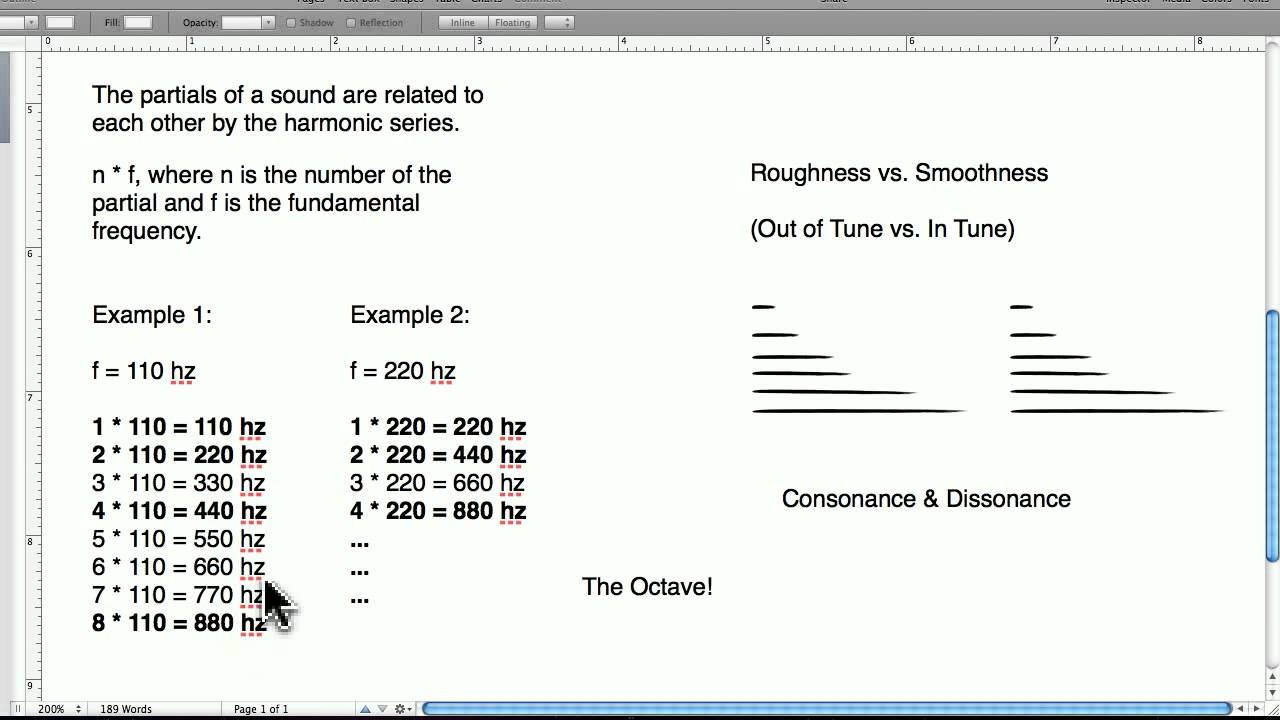Click the text 'Consonance & Dissonance'
The height and width of the screenshot is (720, 1280).
pos(926,499)
